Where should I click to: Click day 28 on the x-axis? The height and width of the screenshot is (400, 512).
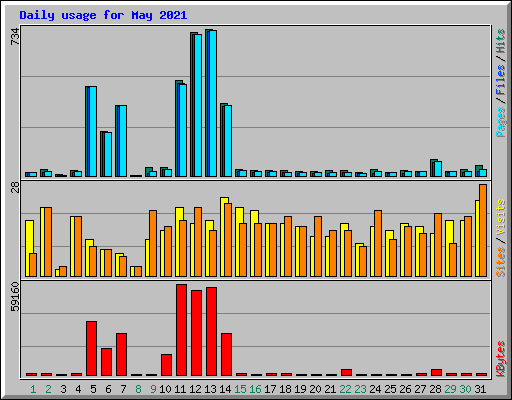click(435, 389)
